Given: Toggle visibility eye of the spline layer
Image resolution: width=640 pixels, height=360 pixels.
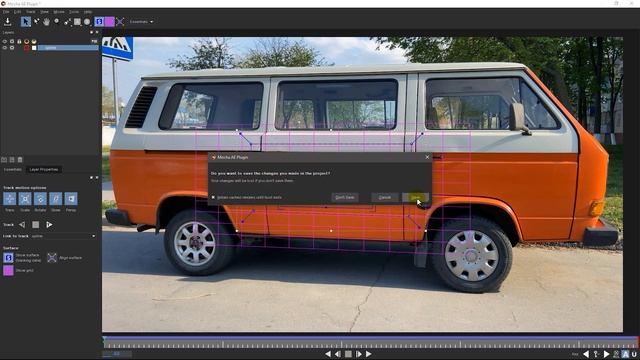Looking at the screenshot, I should point(4,48).
